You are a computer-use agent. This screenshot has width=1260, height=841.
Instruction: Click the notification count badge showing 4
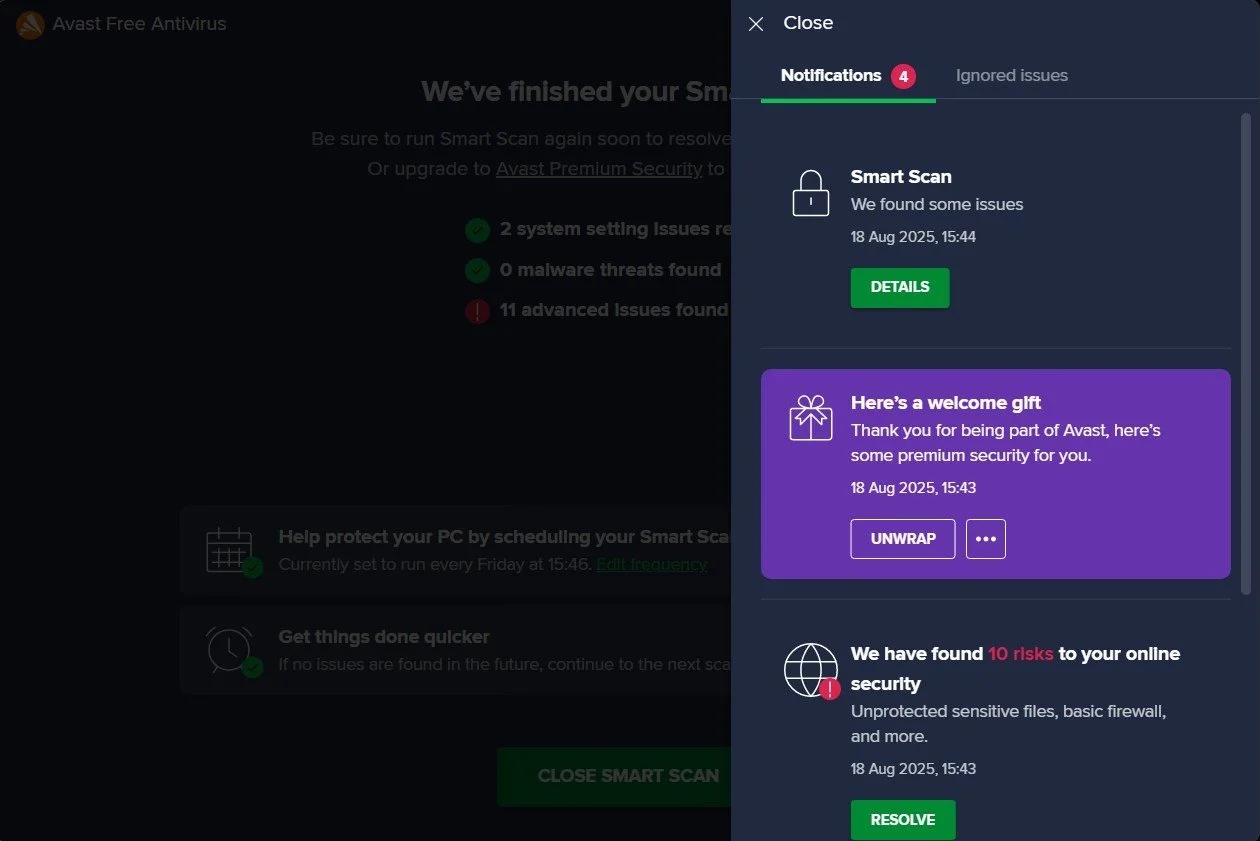pyautogui.click(x=904, y=75)
